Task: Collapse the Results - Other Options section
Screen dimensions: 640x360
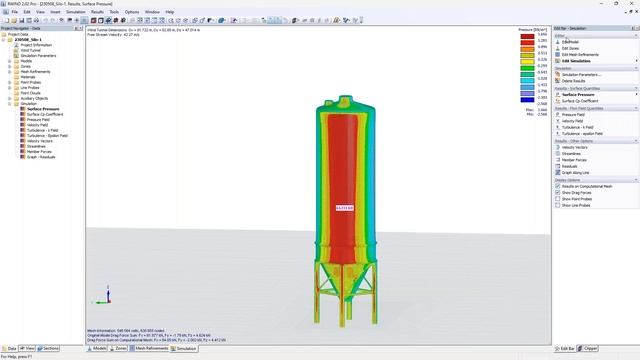Action: click(636, 141)
